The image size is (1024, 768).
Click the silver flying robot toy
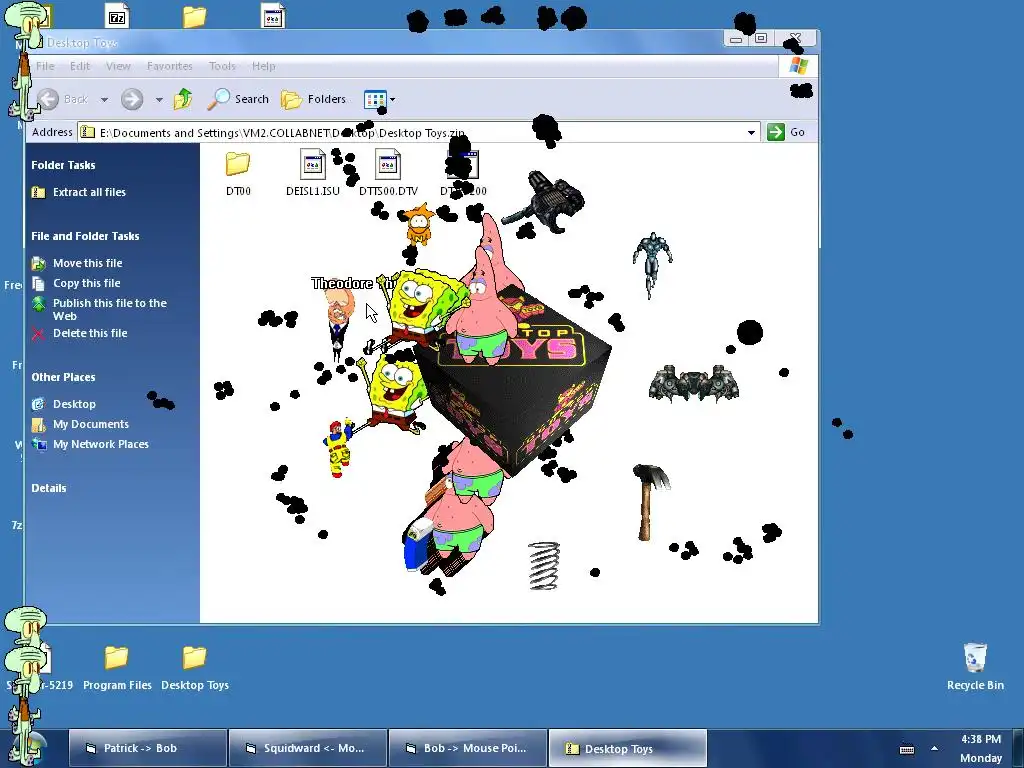point(652,263)
